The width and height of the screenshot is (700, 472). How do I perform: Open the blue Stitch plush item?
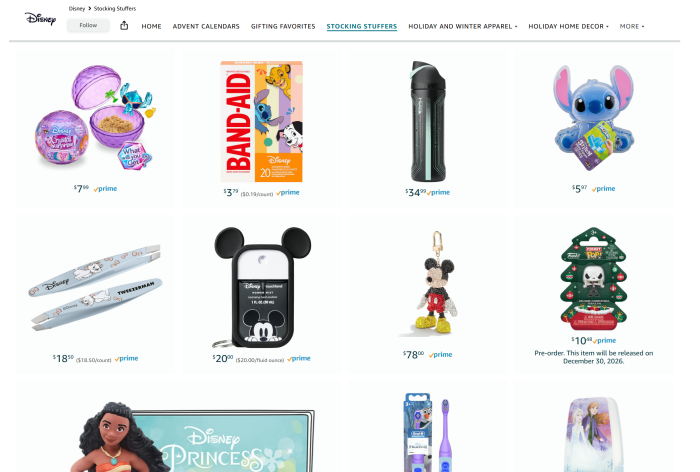click(594, 117)
